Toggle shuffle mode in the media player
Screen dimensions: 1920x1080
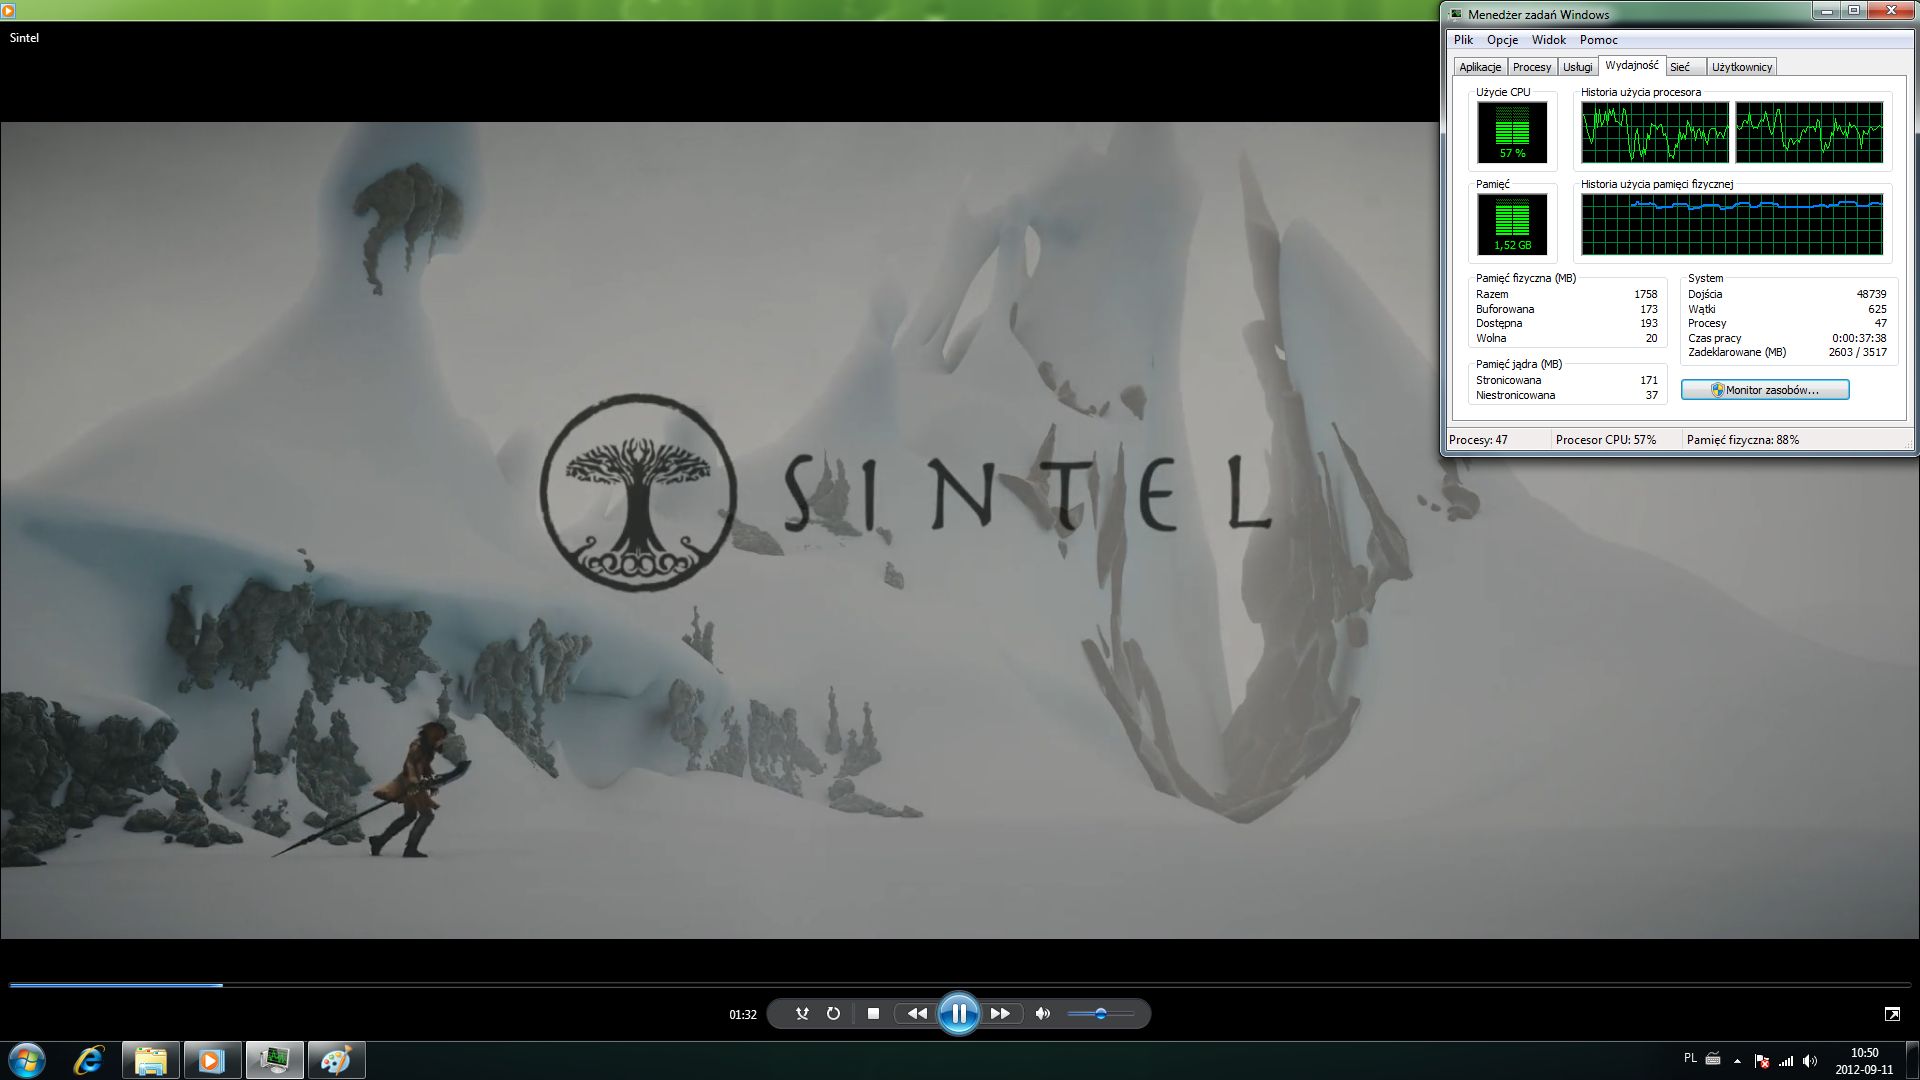coord(801,1014)
